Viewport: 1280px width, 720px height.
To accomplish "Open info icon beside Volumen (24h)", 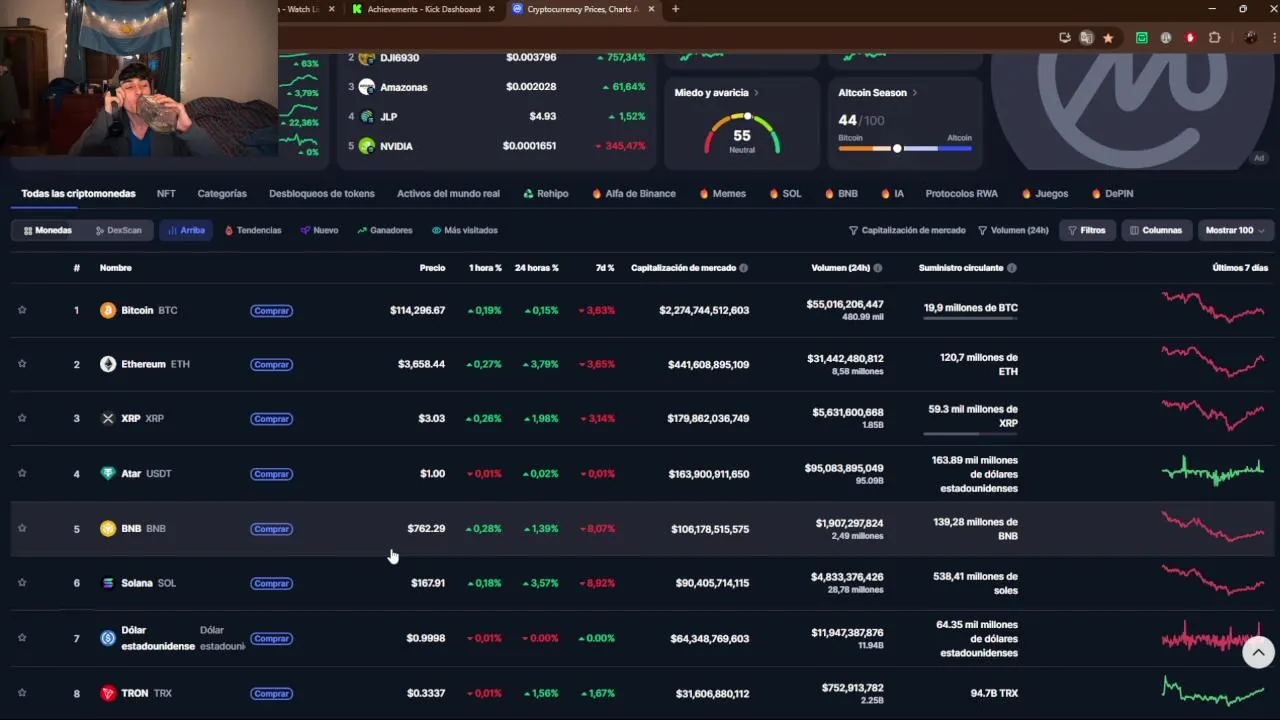I will coord(878,268).
